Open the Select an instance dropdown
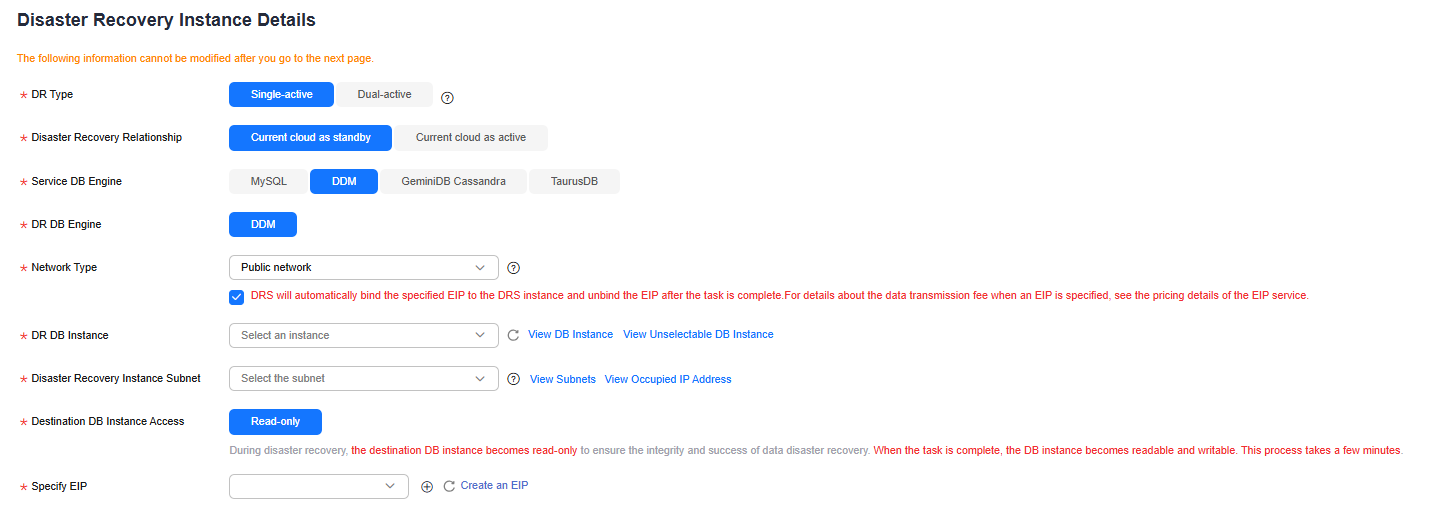The height and width of the screenshot is (519, 1440). tap(364, 335)
